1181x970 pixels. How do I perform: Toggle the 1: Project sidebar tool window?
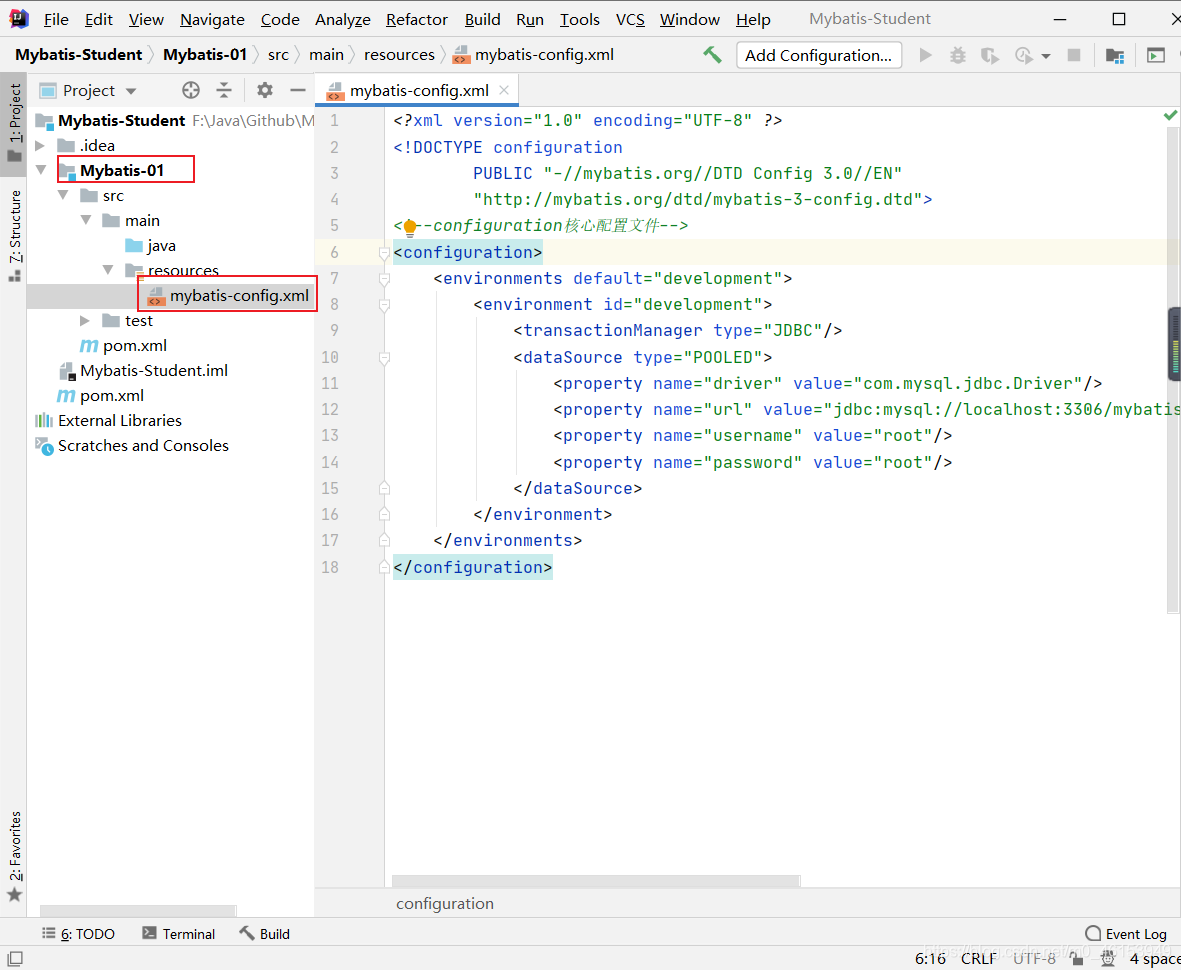tap(14, 120)
